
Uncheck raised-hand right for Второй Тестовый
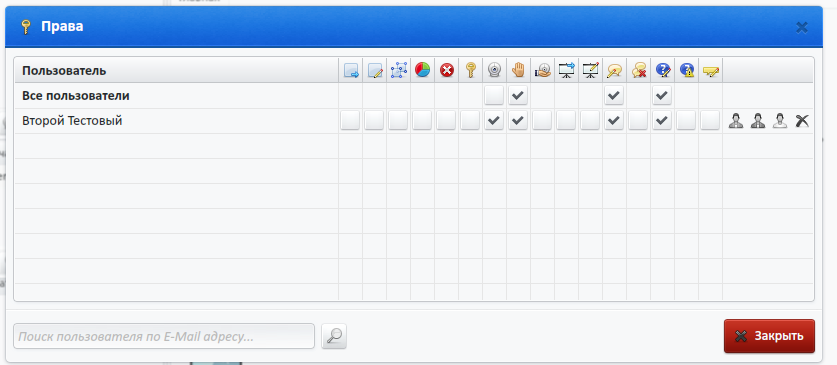pyautogui.click(x=518, y=121)
